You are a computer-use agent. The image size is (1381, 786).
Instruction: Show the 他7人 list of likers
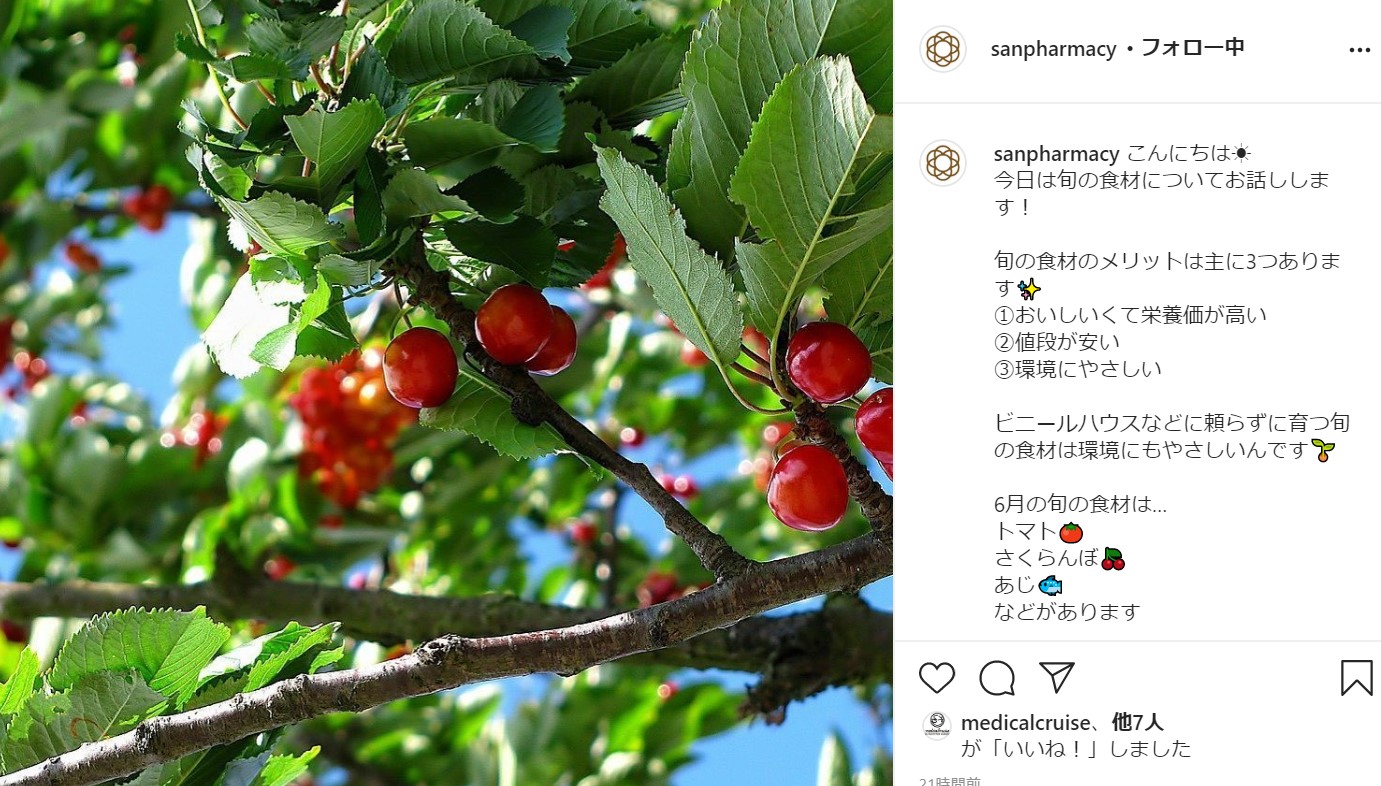click(x=1138, y=723)
